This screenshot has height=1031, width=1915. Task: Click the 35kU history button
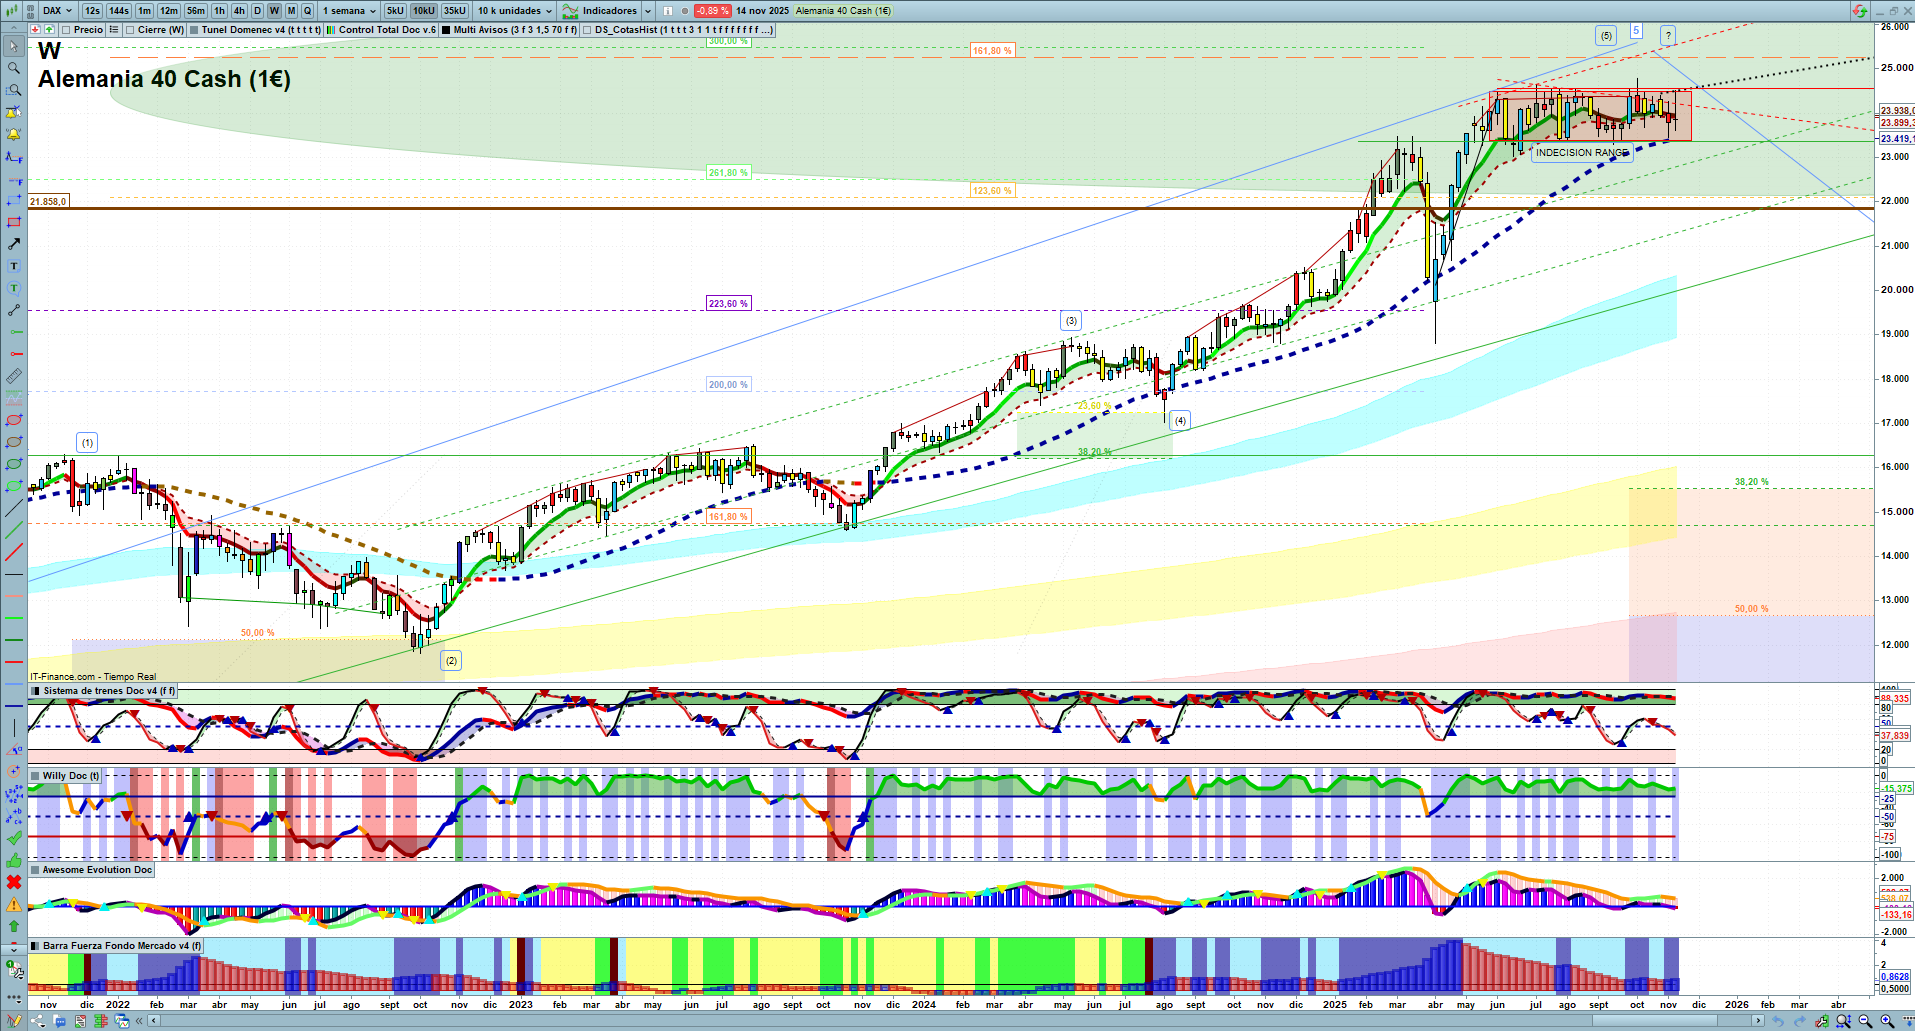(x=455, y=11)
